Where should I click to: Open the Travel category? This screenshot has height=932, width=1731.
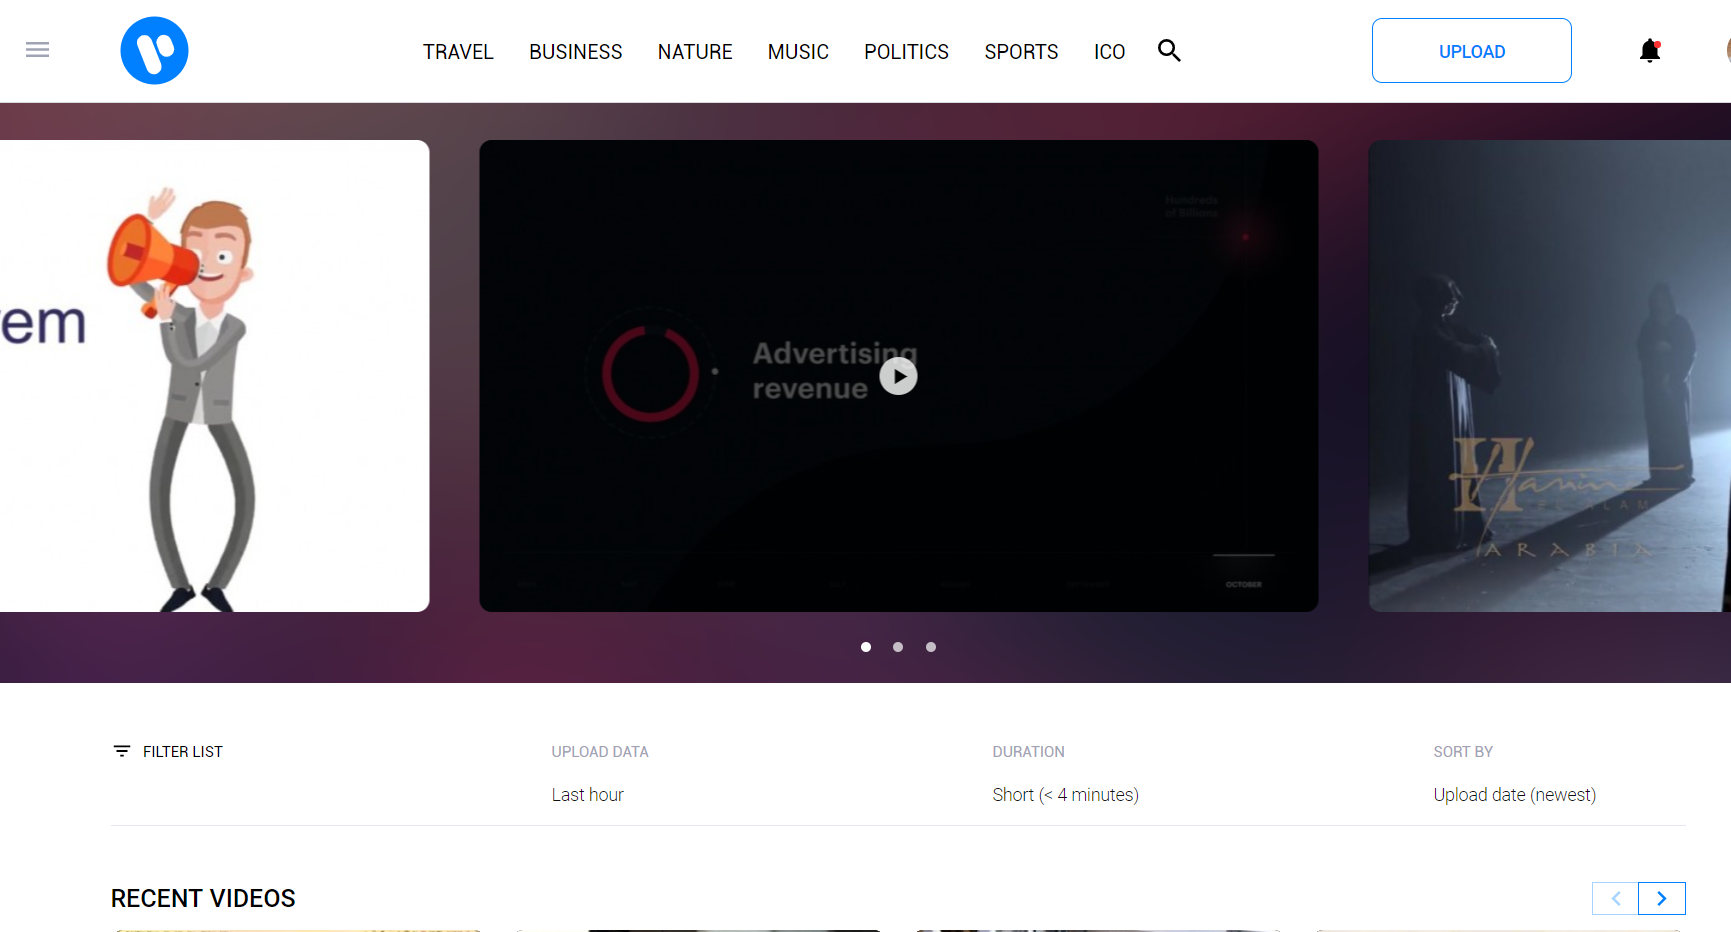458,52
